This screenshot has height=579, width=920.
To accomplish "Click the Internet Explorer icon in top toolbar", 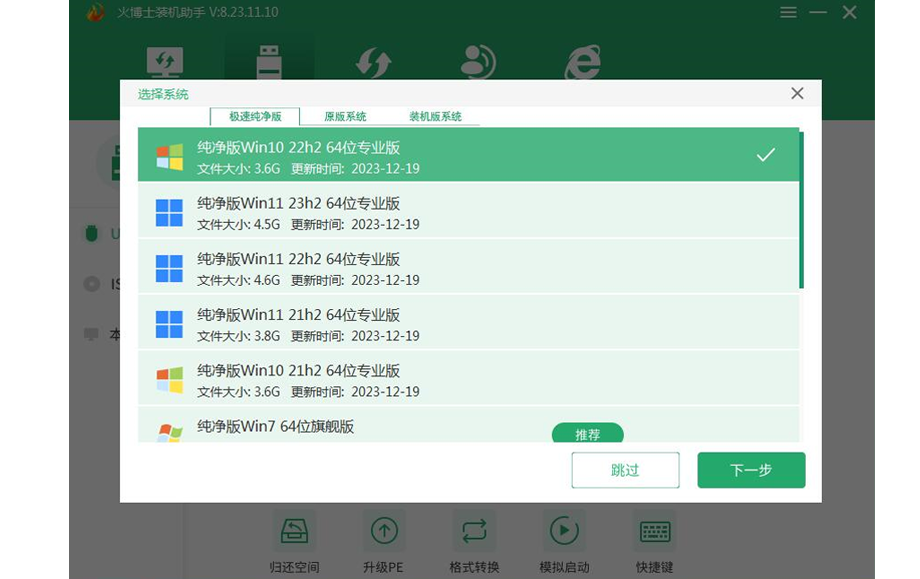I will coord(582,62).
